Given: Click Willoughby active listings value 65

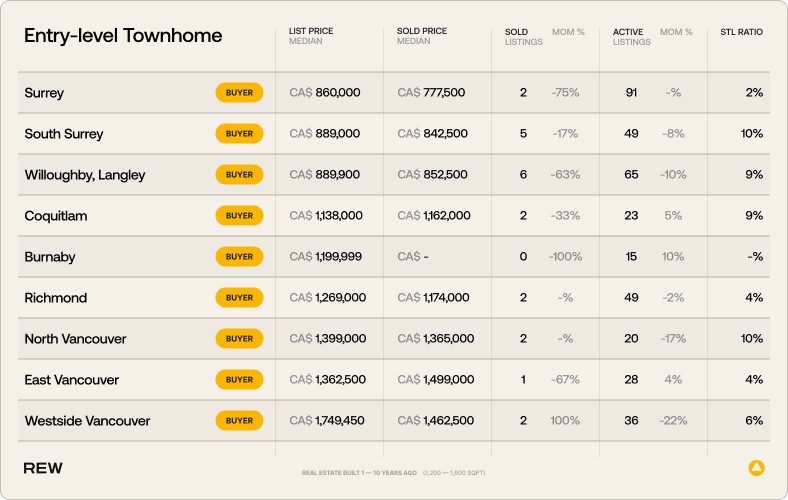Looking at the screenshot, I should pyautogui.click(x=631, y=174).
